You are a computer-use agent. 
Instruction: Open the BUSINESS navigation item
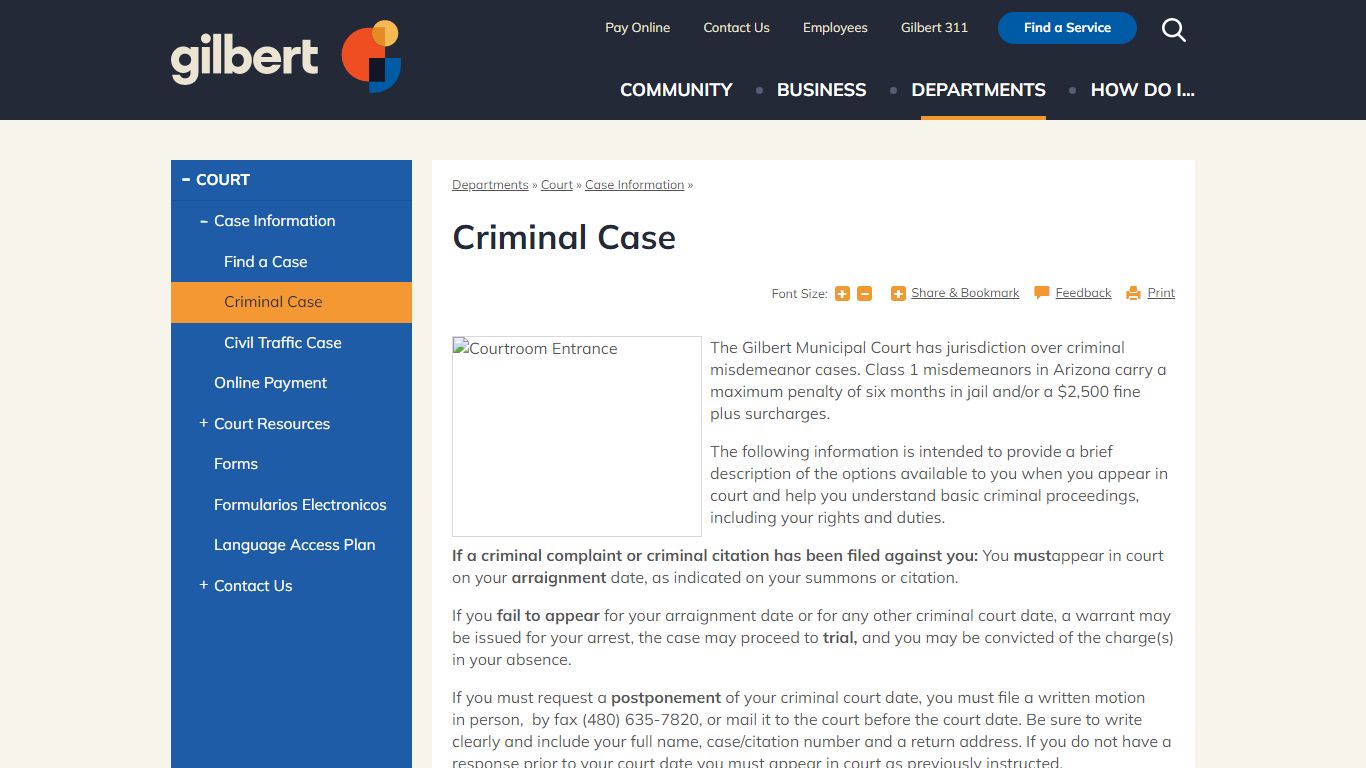(821, 90)
